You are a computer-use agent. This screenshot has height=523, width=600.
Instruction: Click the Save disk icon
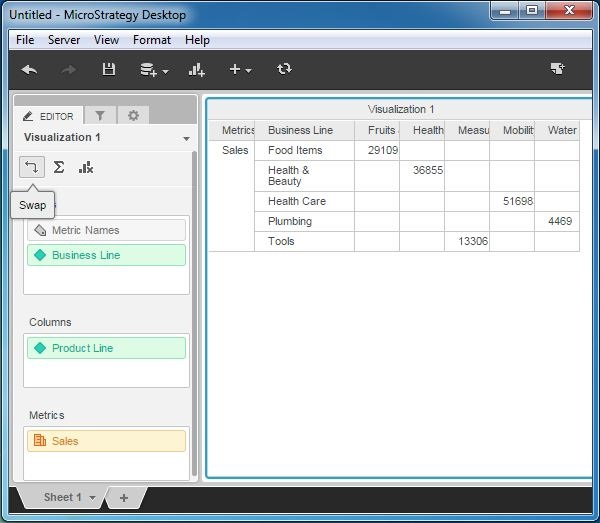tap(109, 69)
